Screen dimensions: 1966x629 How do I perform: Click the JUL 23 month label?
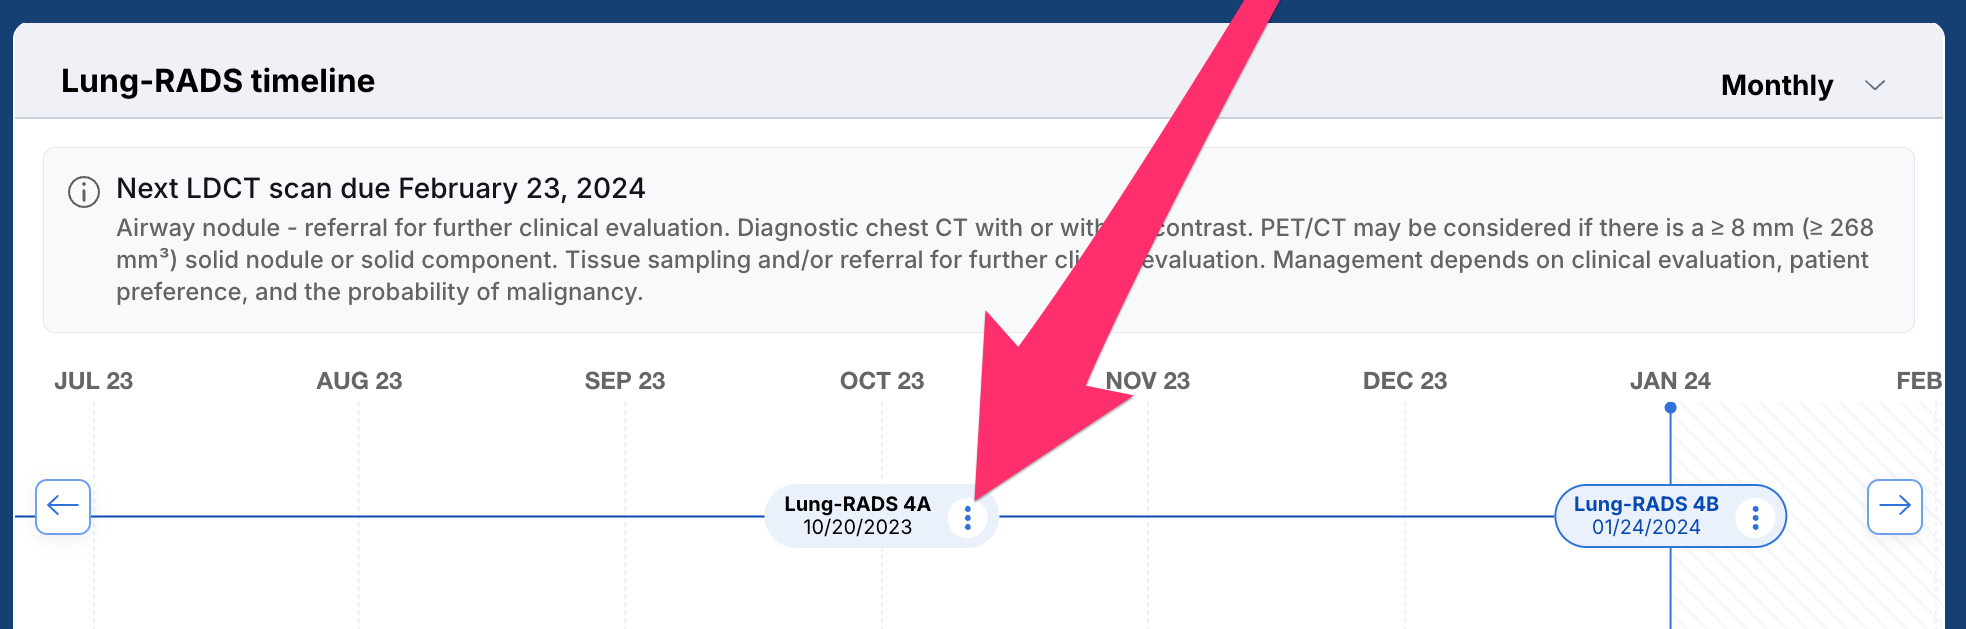click(93, 381)
